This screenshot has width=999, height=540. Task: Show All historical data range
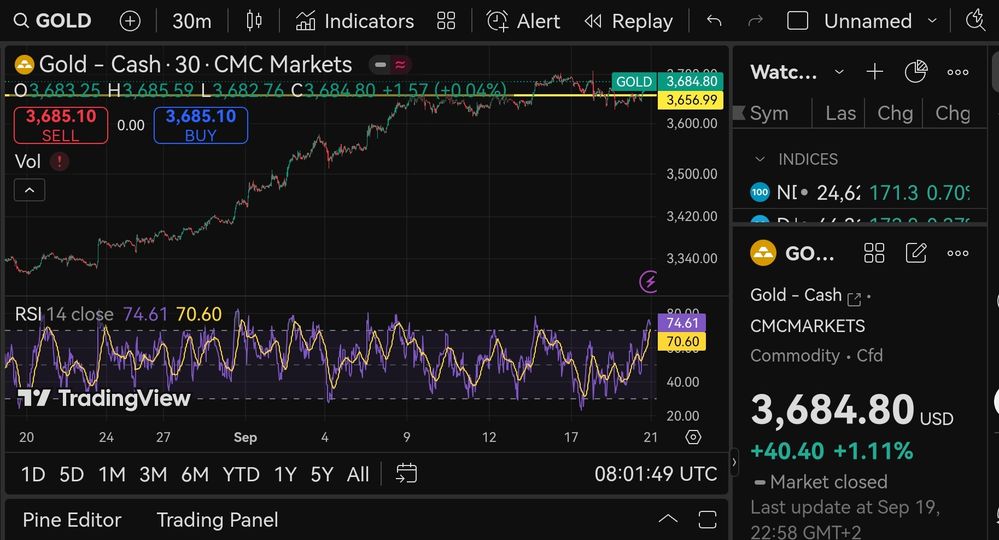[358, 474]
